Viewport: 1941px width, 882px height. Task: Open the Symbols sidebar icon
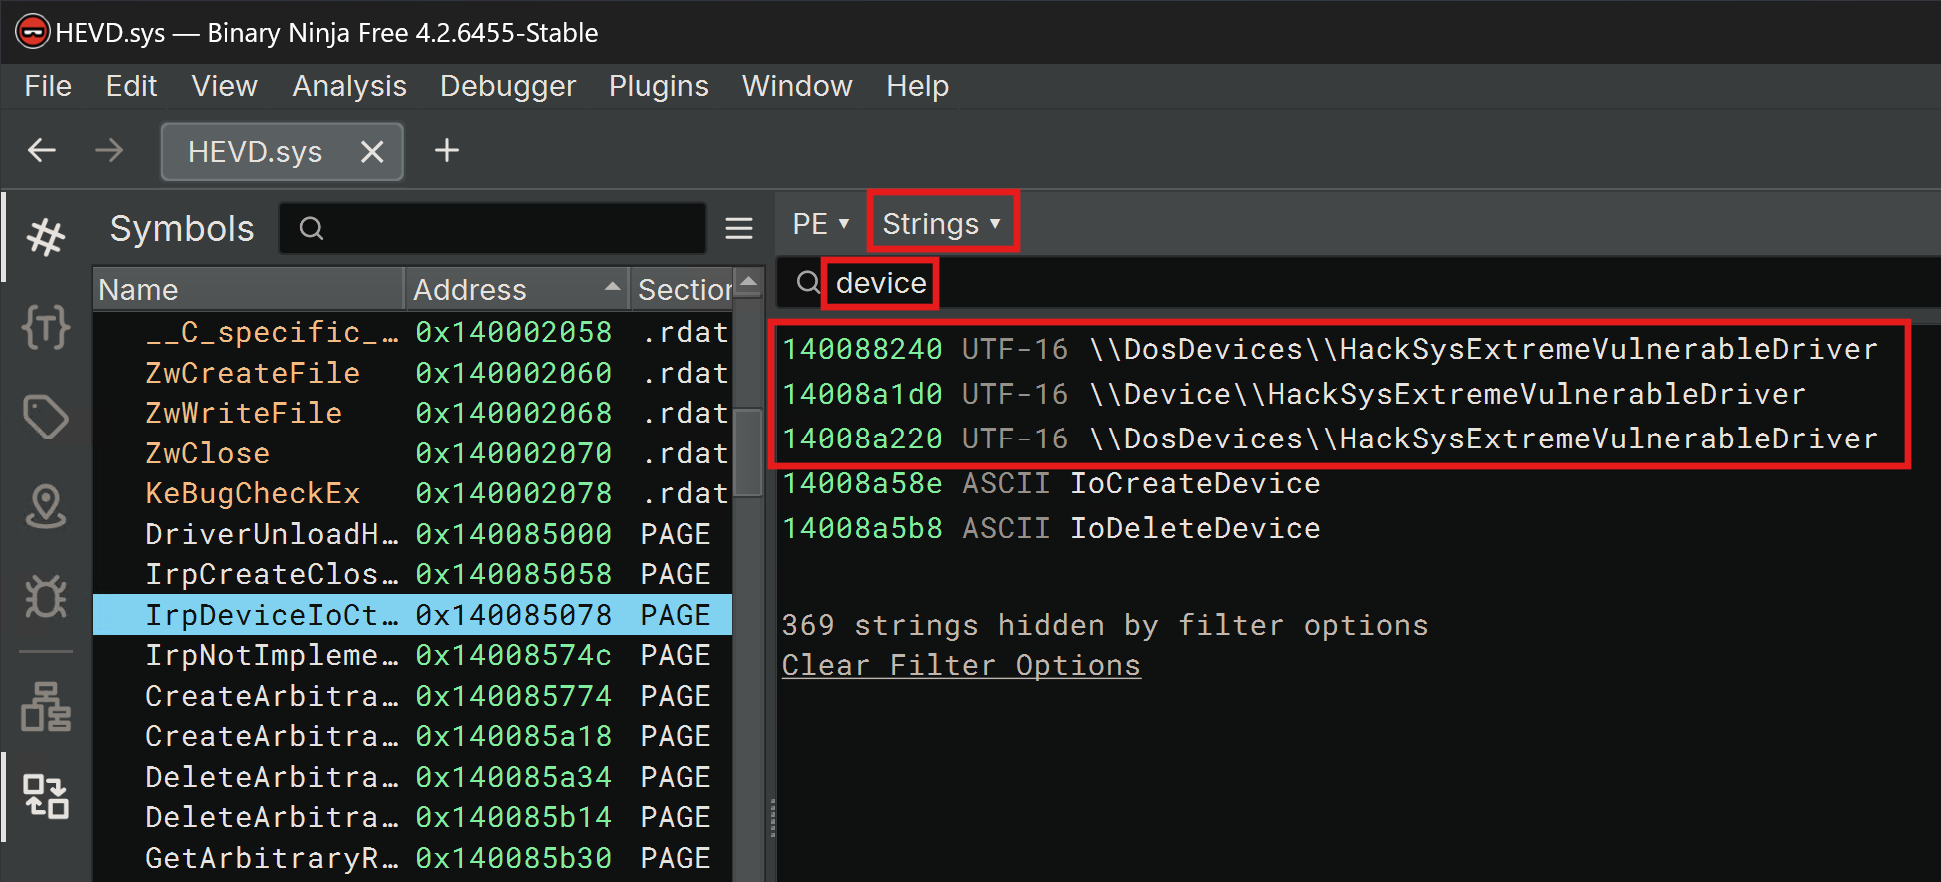[46, 237]
